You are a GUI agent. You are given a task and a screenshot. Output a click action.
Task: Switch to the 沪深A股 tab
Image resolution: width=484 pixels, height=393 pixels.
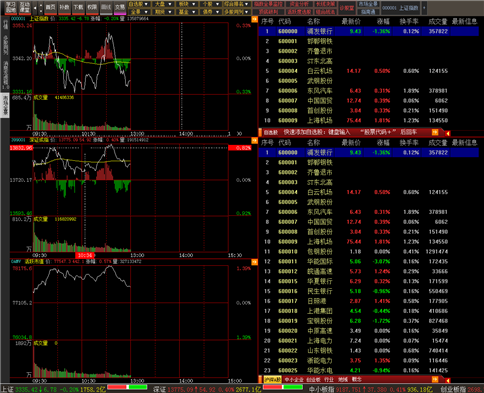[x=272, y=380]
